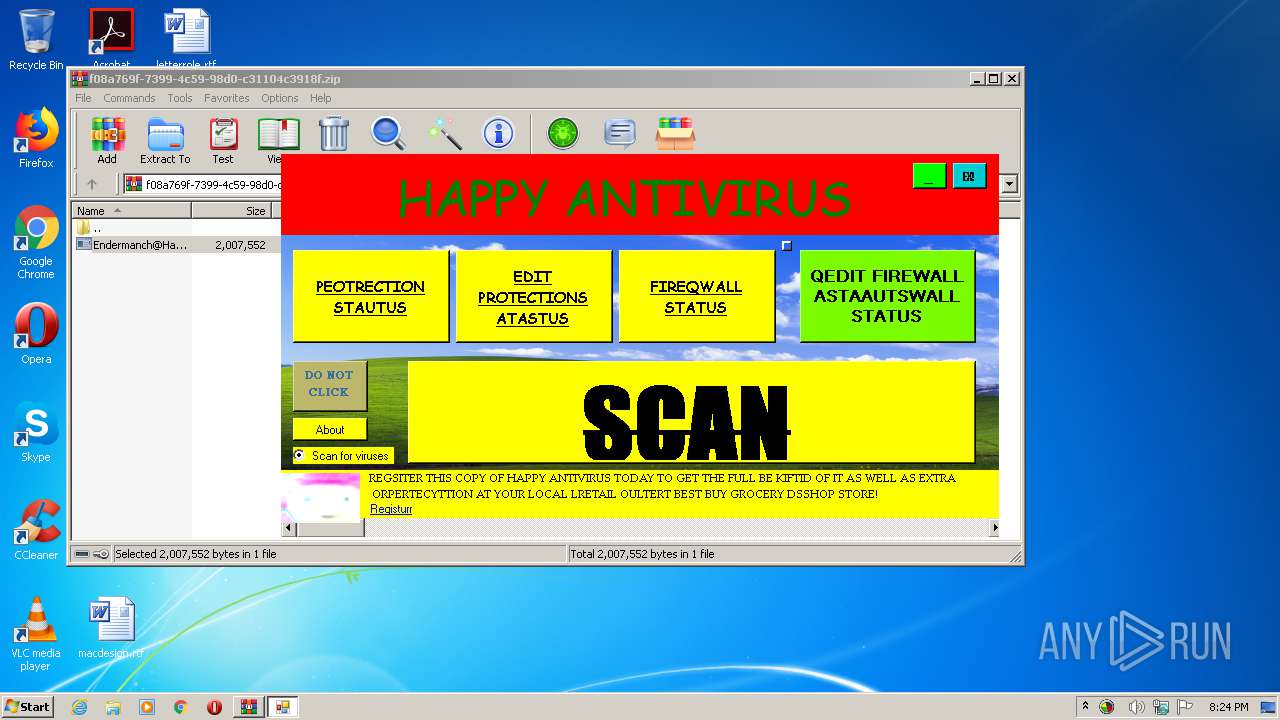The height and width of the screenshot is (720, 1280).
Task: Click the Windows Explorer folder in taskbar
Action: pyautogui.click(x=113, y=707)
